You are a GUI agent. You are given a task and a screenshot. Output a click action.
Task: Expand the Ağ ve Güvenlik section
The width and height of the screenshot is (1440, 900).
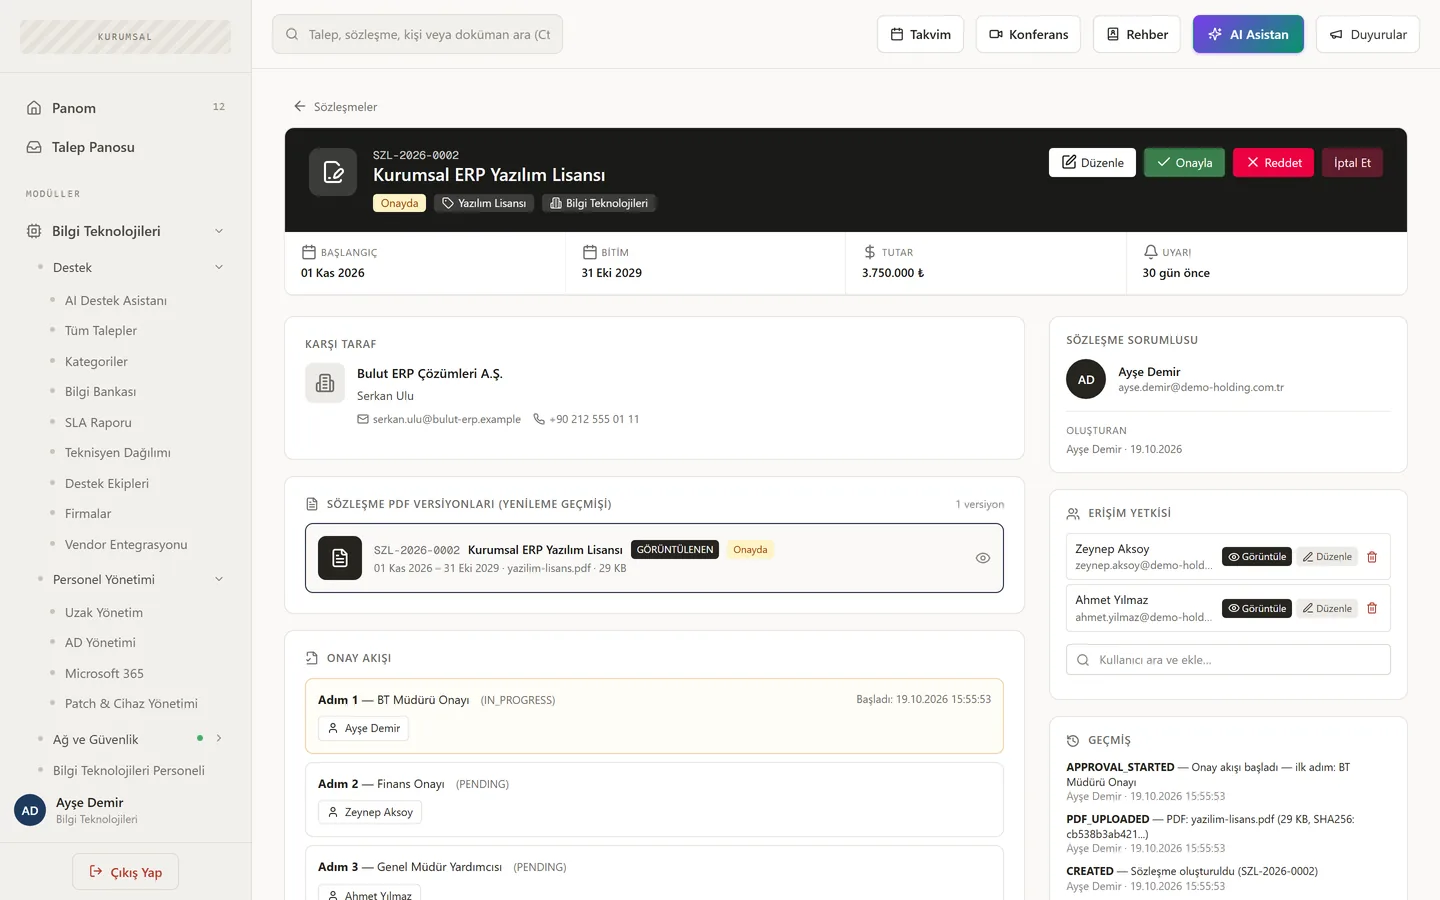[219, 739]
